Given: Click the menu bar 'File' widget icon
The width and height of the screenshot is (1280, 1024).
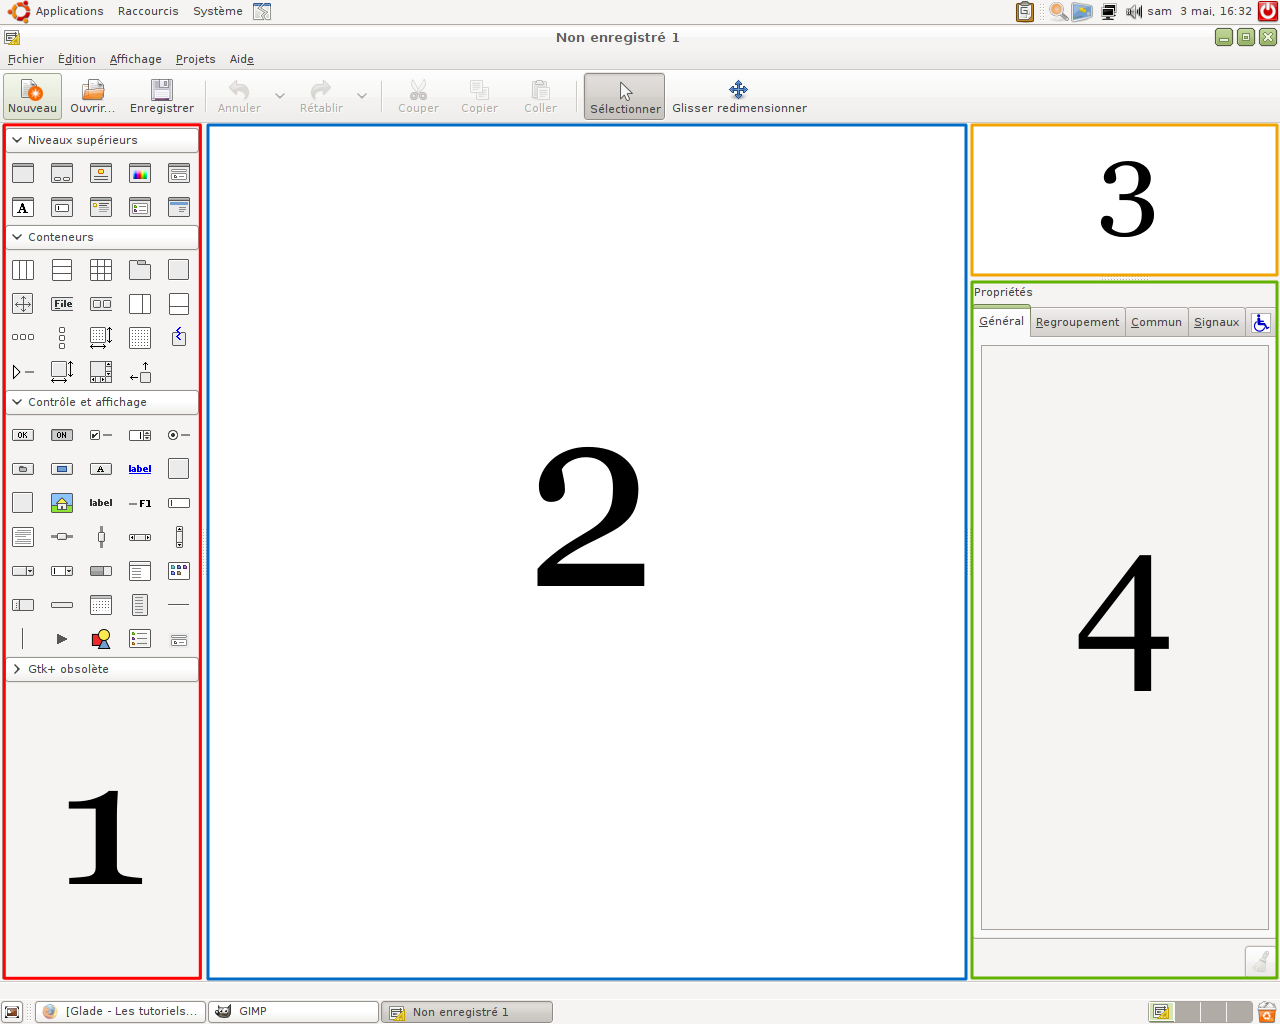Looking at the screenshot, I should coord(62,304).
